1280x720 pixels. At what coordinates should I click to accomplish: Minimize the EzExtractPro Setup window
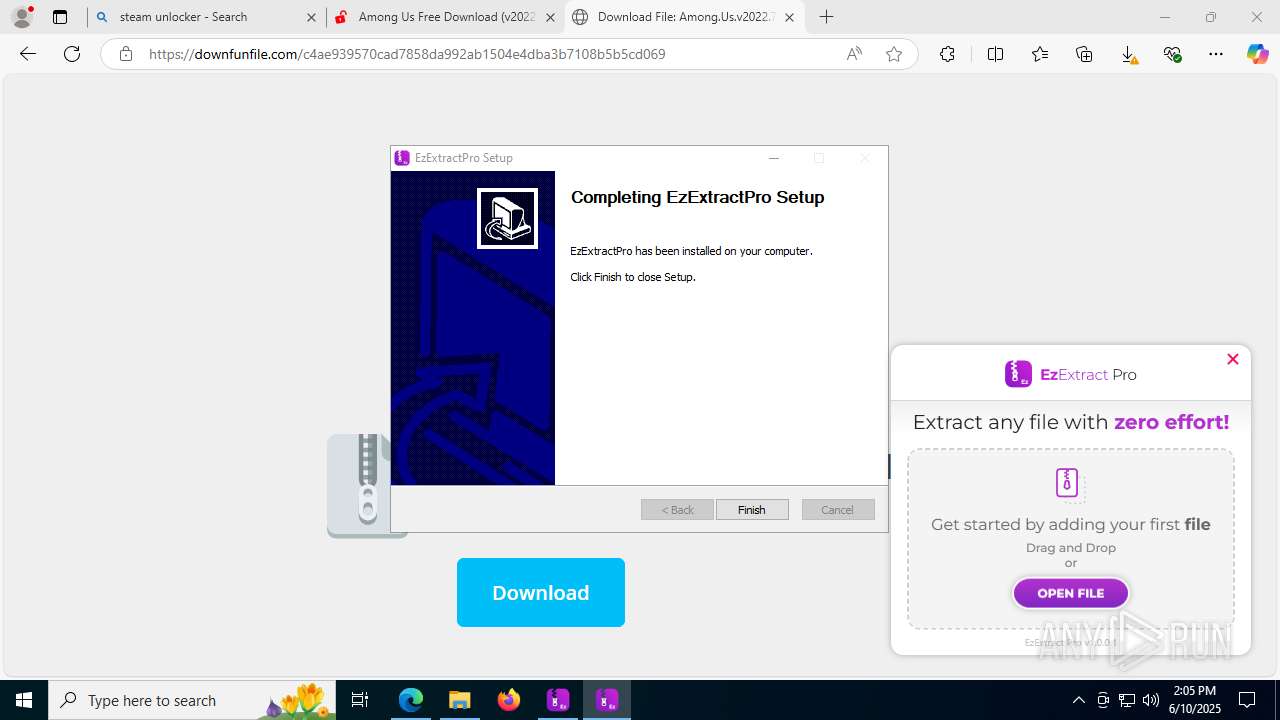click(773, 158)
